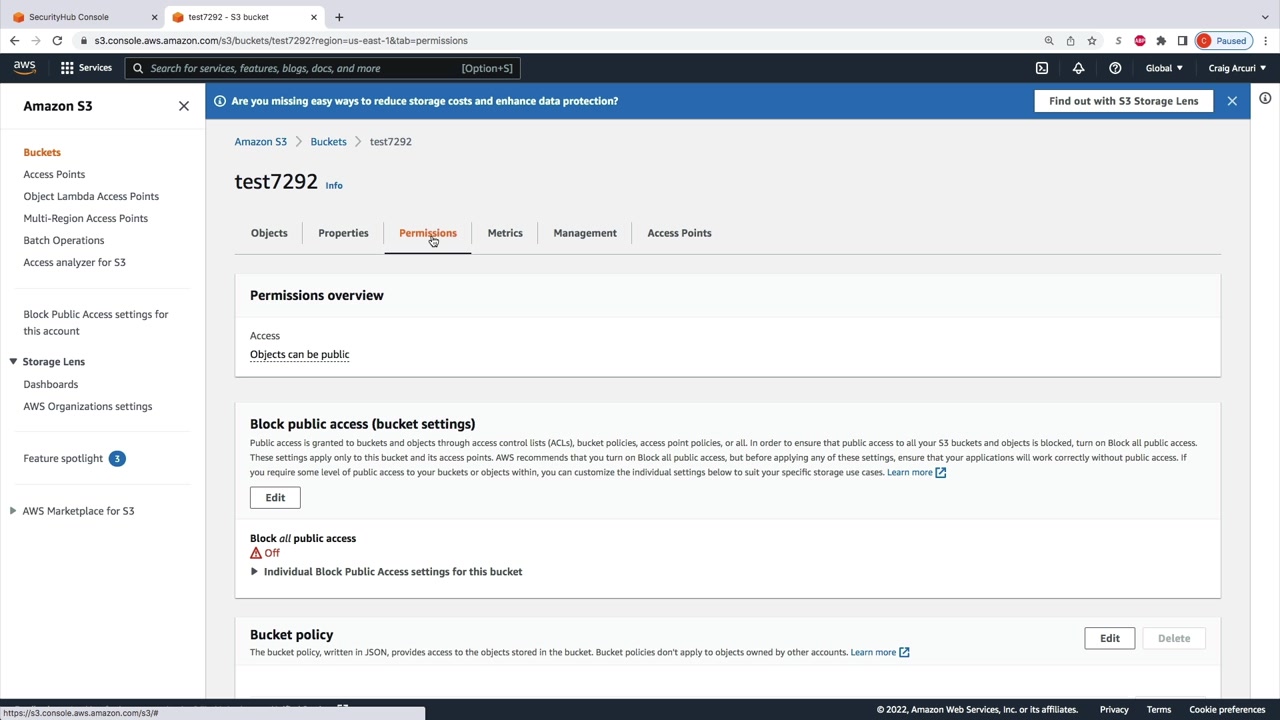The height and width of the screenshot is (720, 1280).
Task: Dismiss the S3 Storage Lens banner
Action: 1232,101
